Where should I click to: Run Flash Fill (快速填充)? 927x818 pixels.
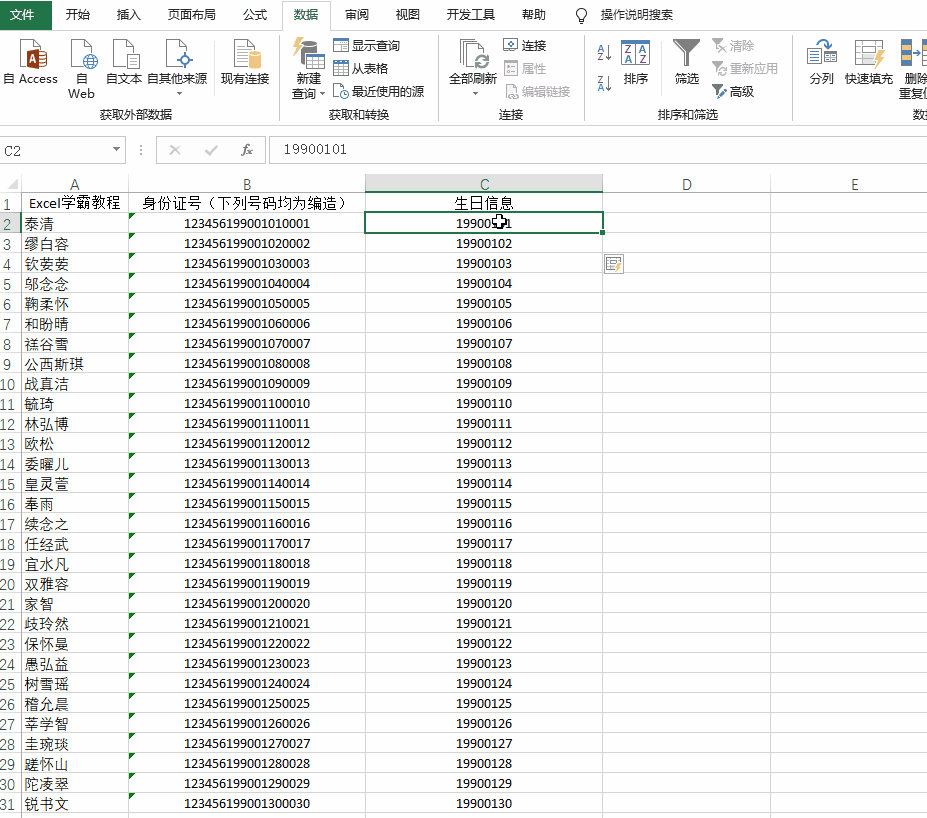868,62
